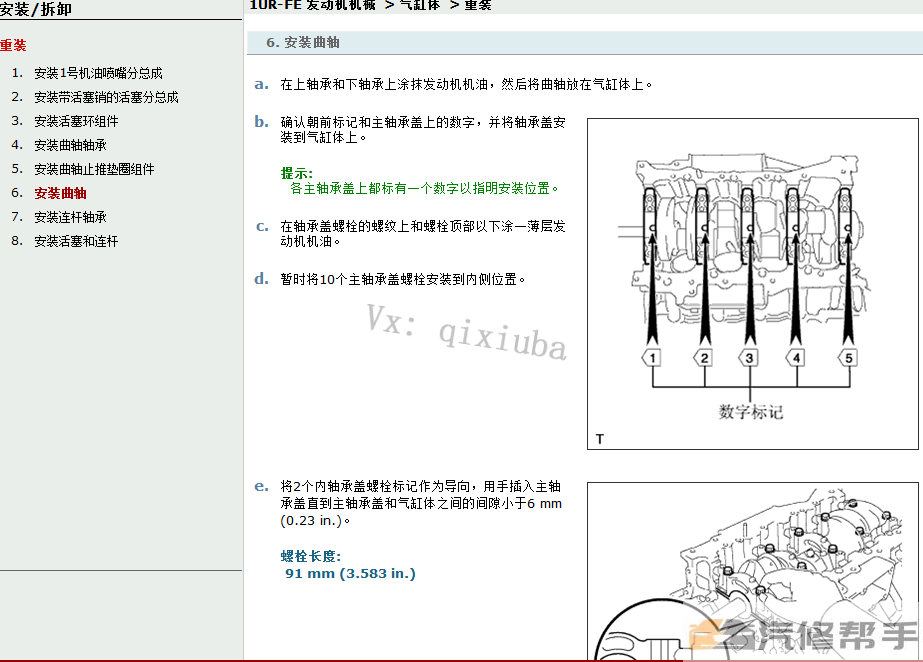Open step 4 安装曲轴轴承

70,145
